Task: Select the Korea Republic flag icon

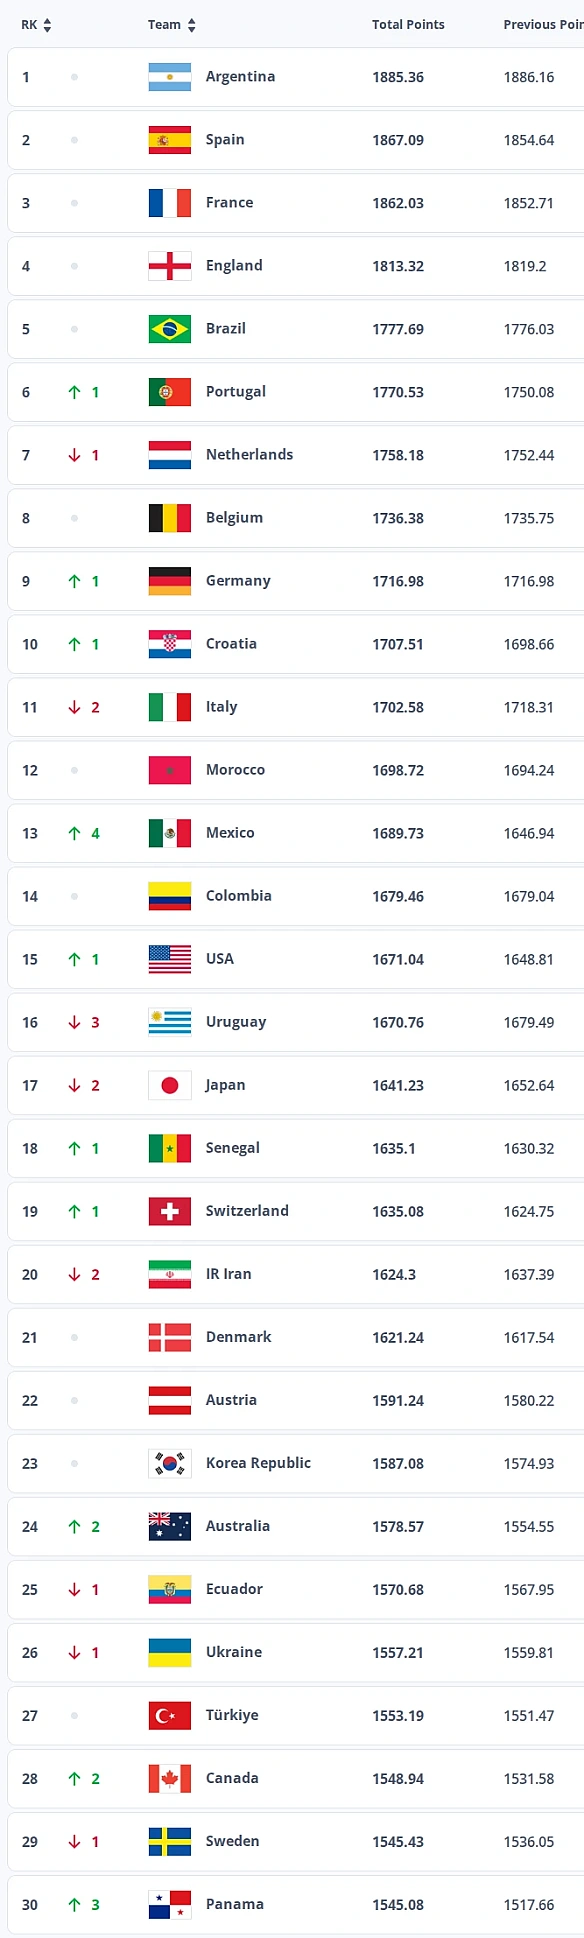Action: click(170, 1463)
